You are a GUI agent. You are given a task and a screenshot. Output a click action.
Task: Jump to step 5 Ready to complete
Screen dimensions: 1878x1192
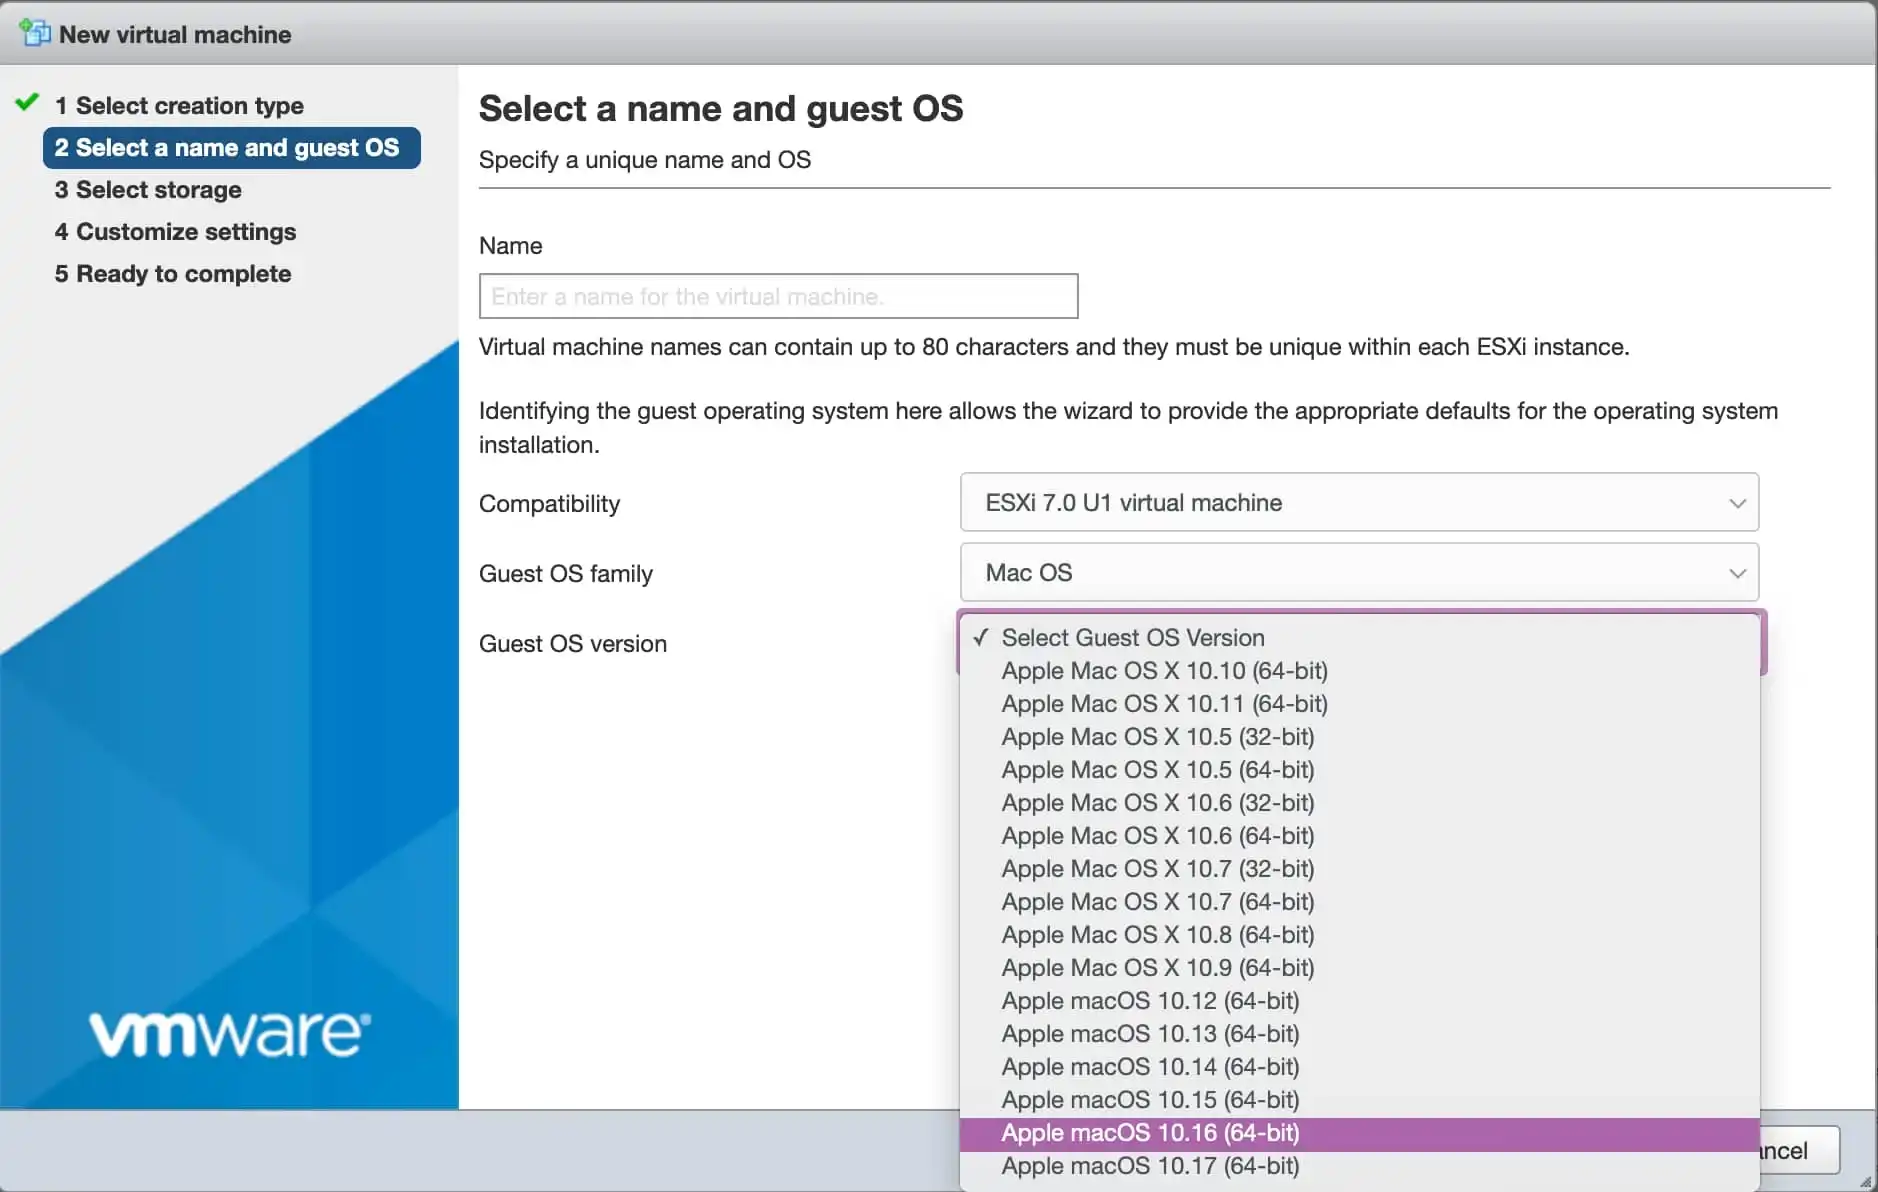point(172,273)
